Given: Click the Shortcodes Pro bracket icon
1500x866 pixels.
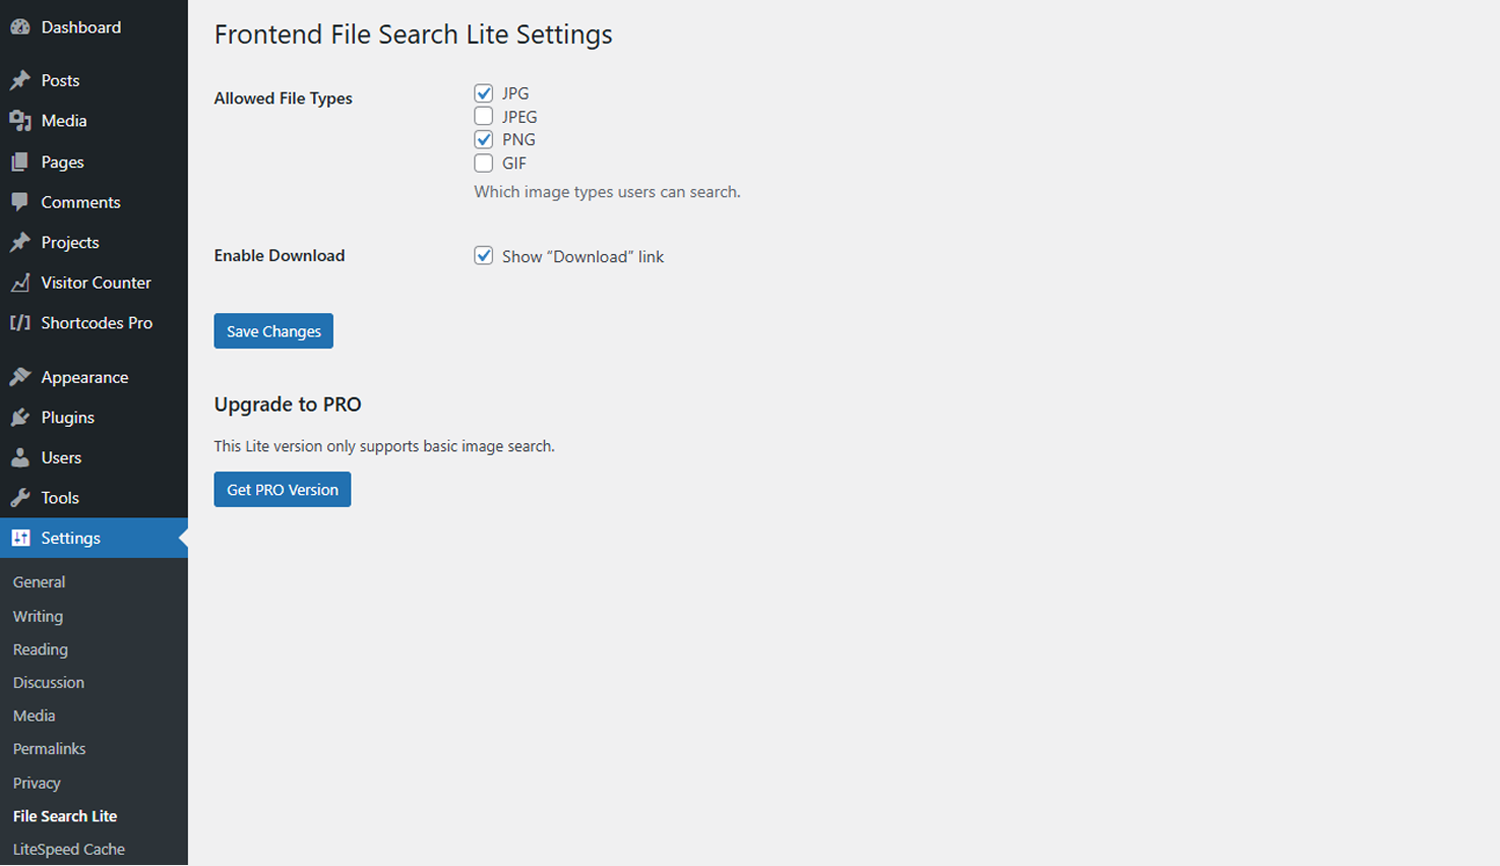Looking at the screenshot, I should point(20,323).
